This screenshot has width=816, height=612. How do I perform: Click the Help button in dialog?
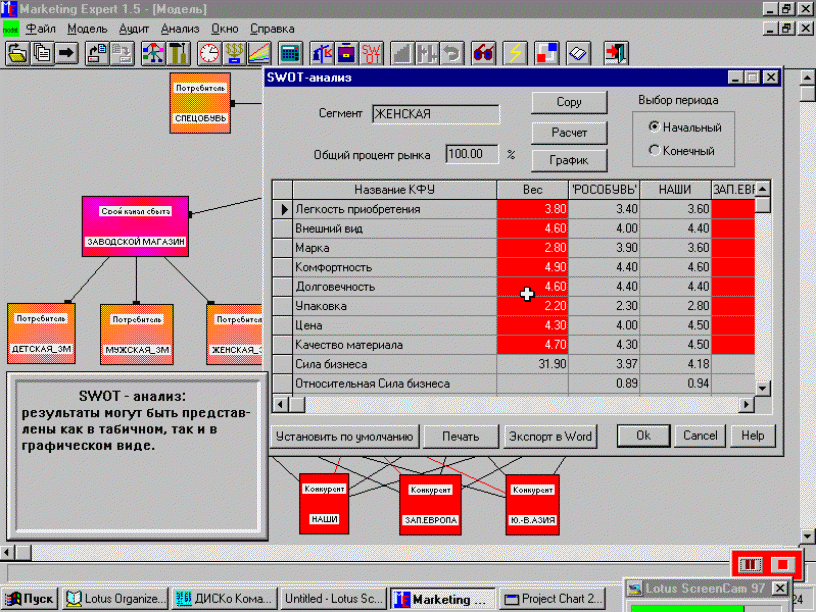(x=753, y=436)
